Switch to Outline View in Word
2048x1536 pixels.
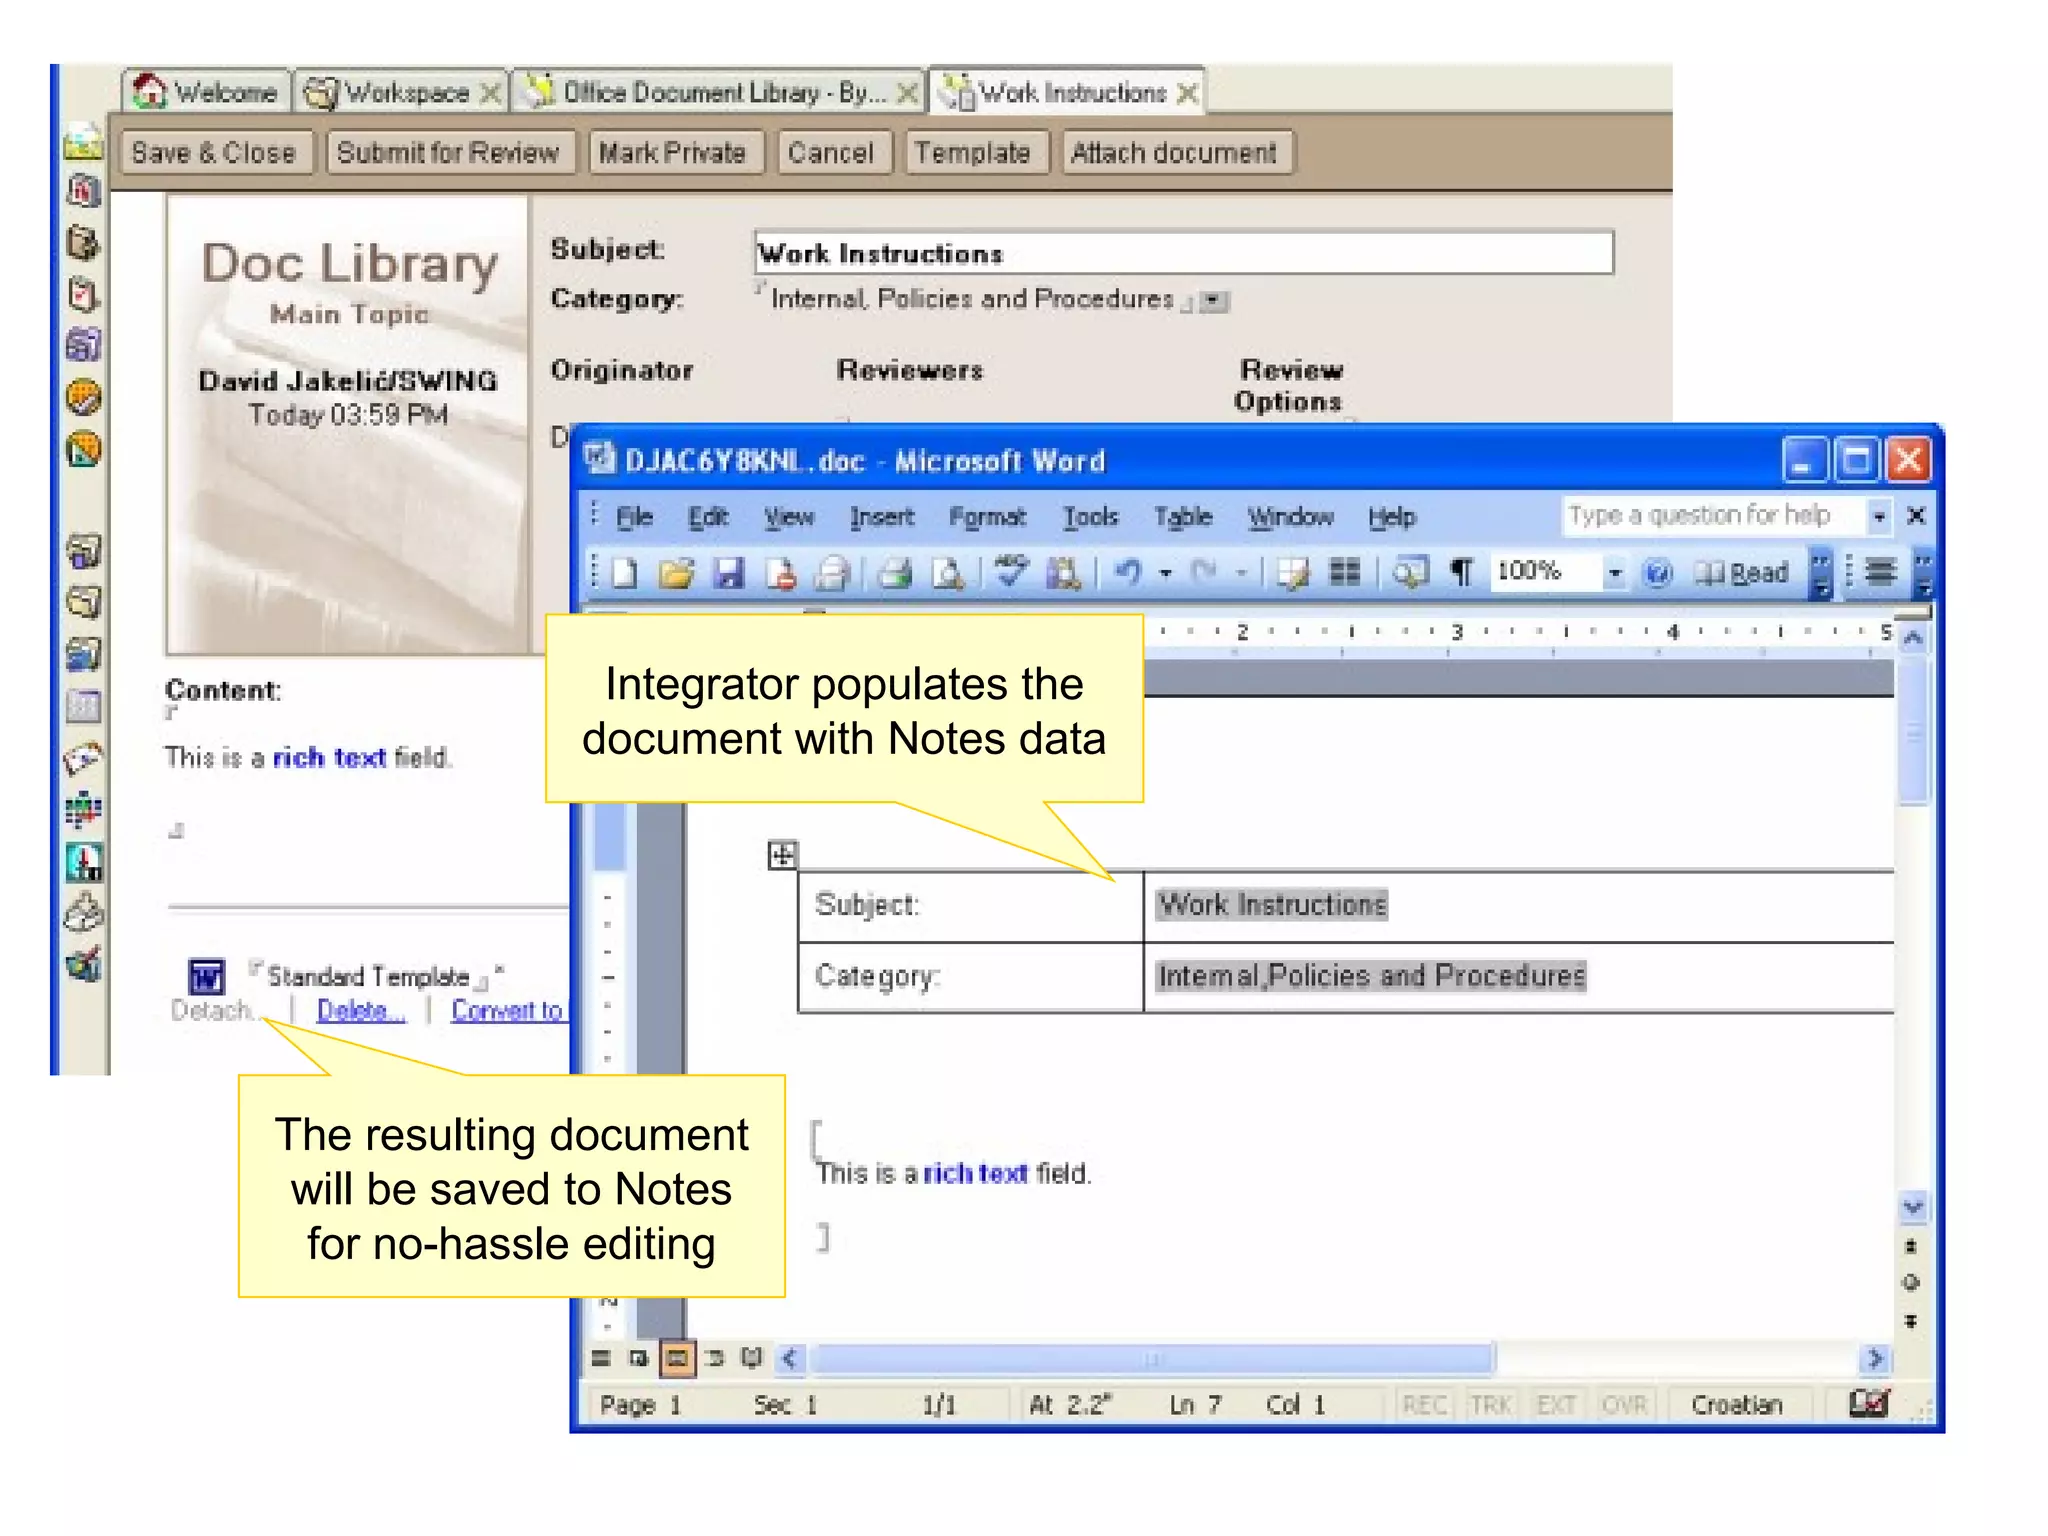pos(714,1358)
